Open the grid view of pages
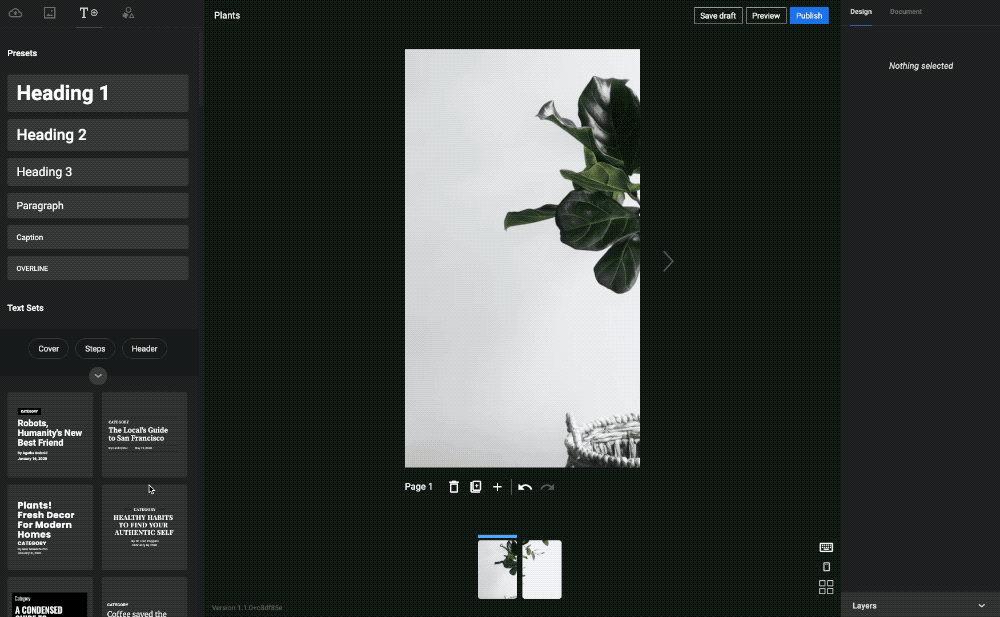Screen dimensions: 1000x617 coord(826,587)
